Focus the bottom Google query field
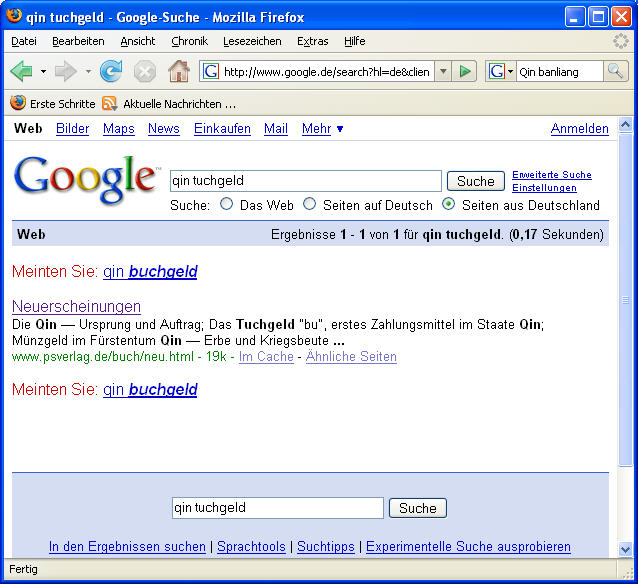This screenshot has width=638, height=584. point(277,508)
